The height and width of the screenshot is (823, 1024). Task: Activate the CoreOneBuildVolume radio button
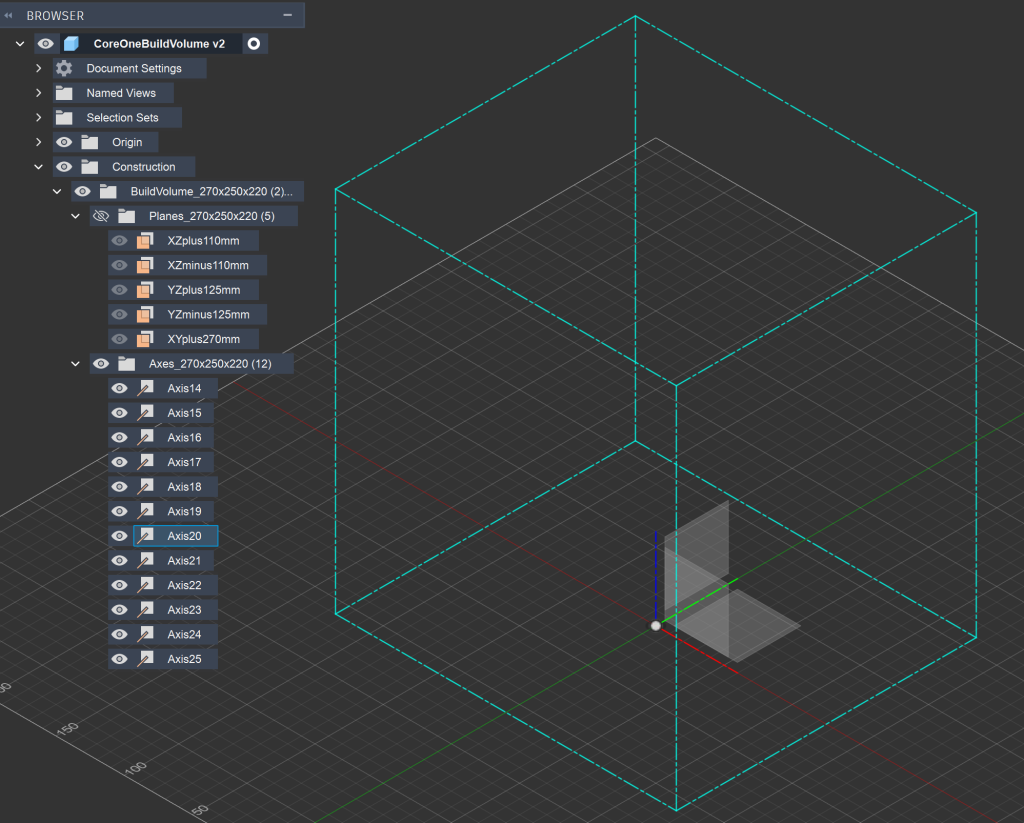(x=254, y=44)
